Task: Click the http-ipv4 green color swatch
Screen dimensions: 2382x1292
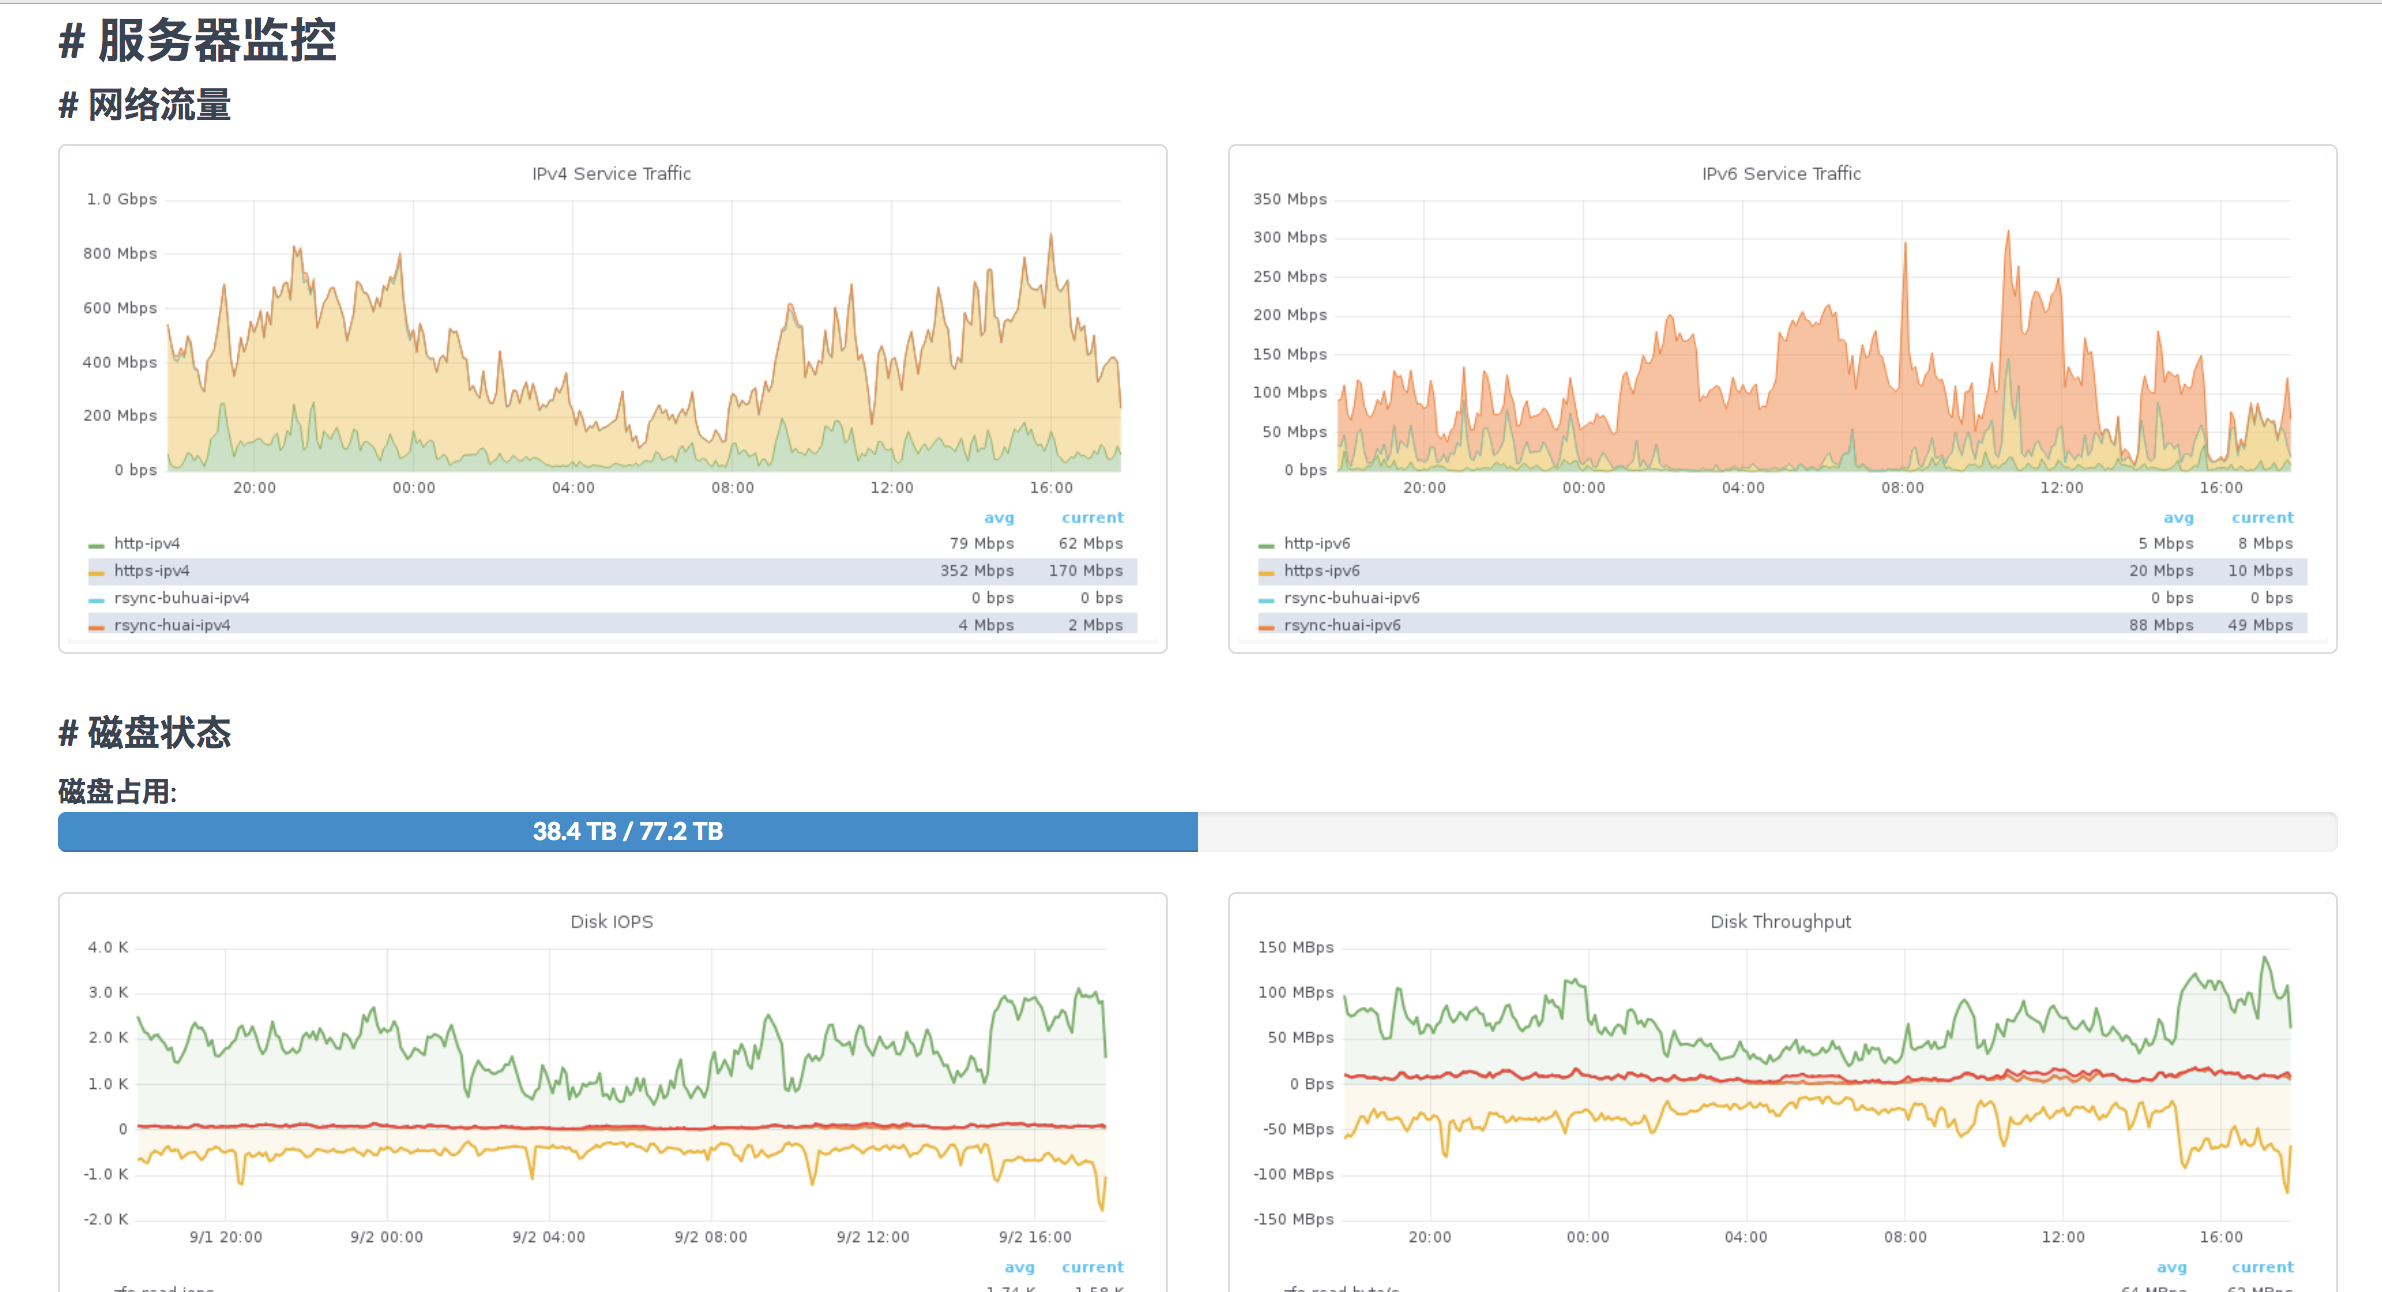Action: pyautogui.click(x=96, y=545)
